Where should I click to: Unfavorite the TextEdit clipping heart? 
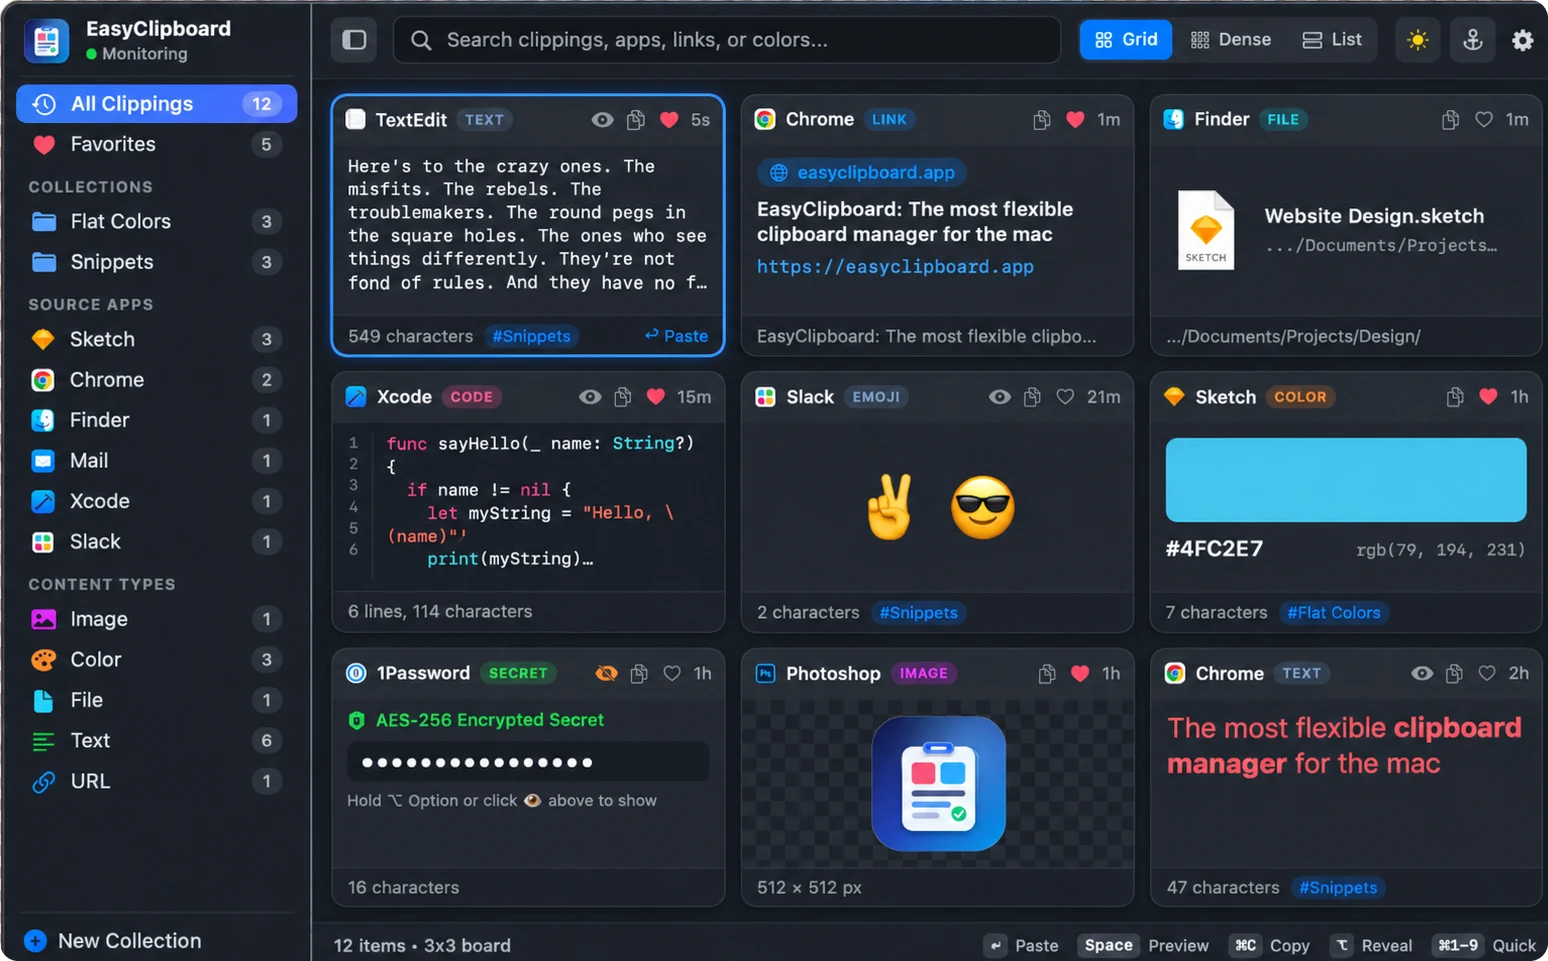(x=669, y=120)
